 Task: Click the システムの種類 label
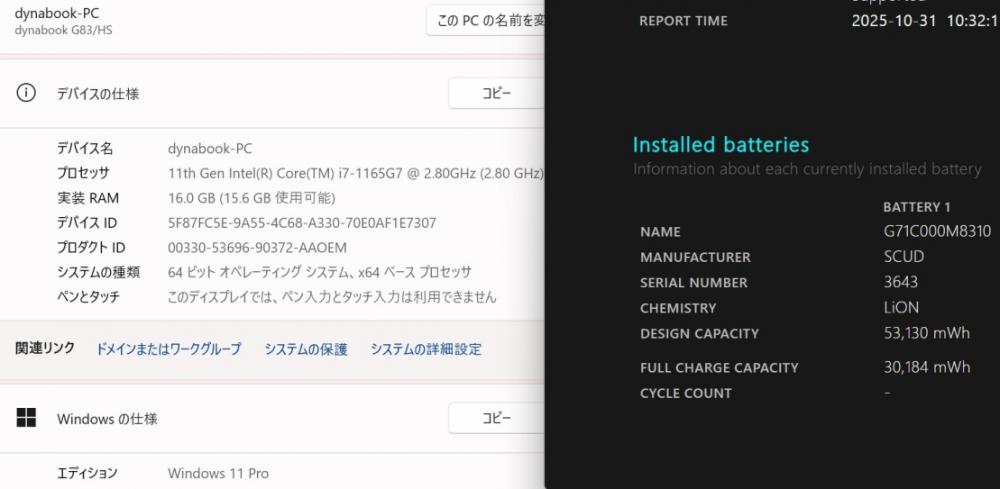[98, 272]
